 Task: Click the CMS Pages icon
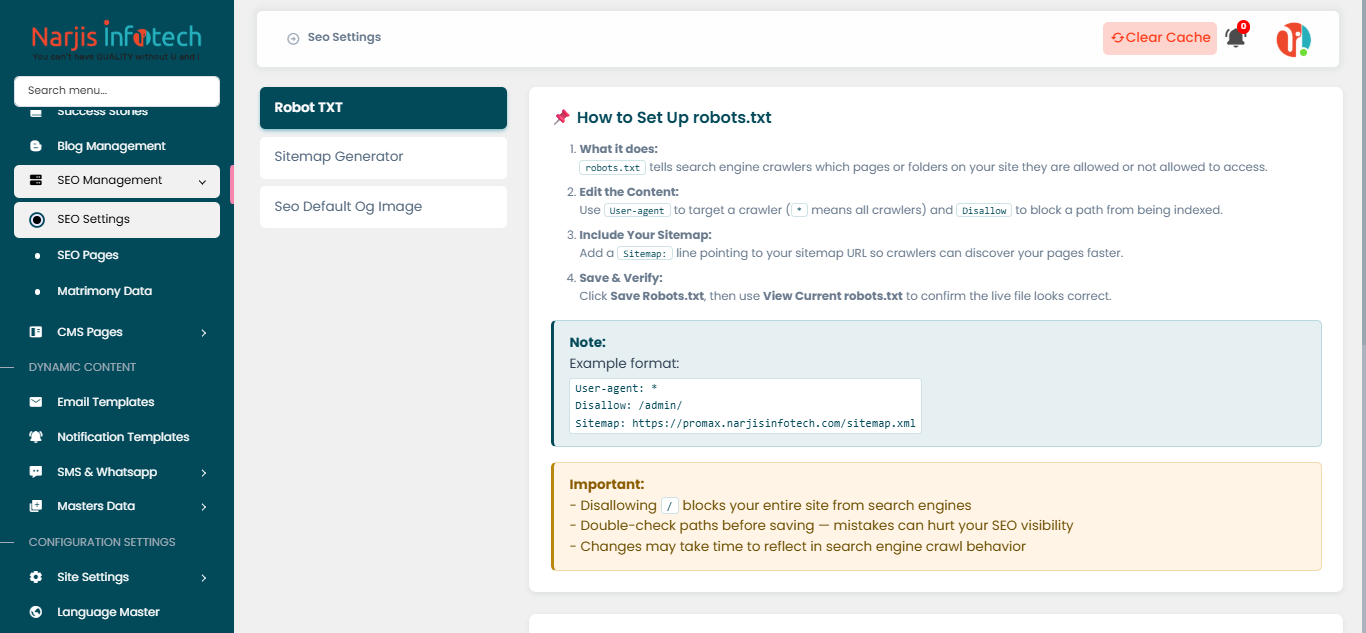(36, 332)
